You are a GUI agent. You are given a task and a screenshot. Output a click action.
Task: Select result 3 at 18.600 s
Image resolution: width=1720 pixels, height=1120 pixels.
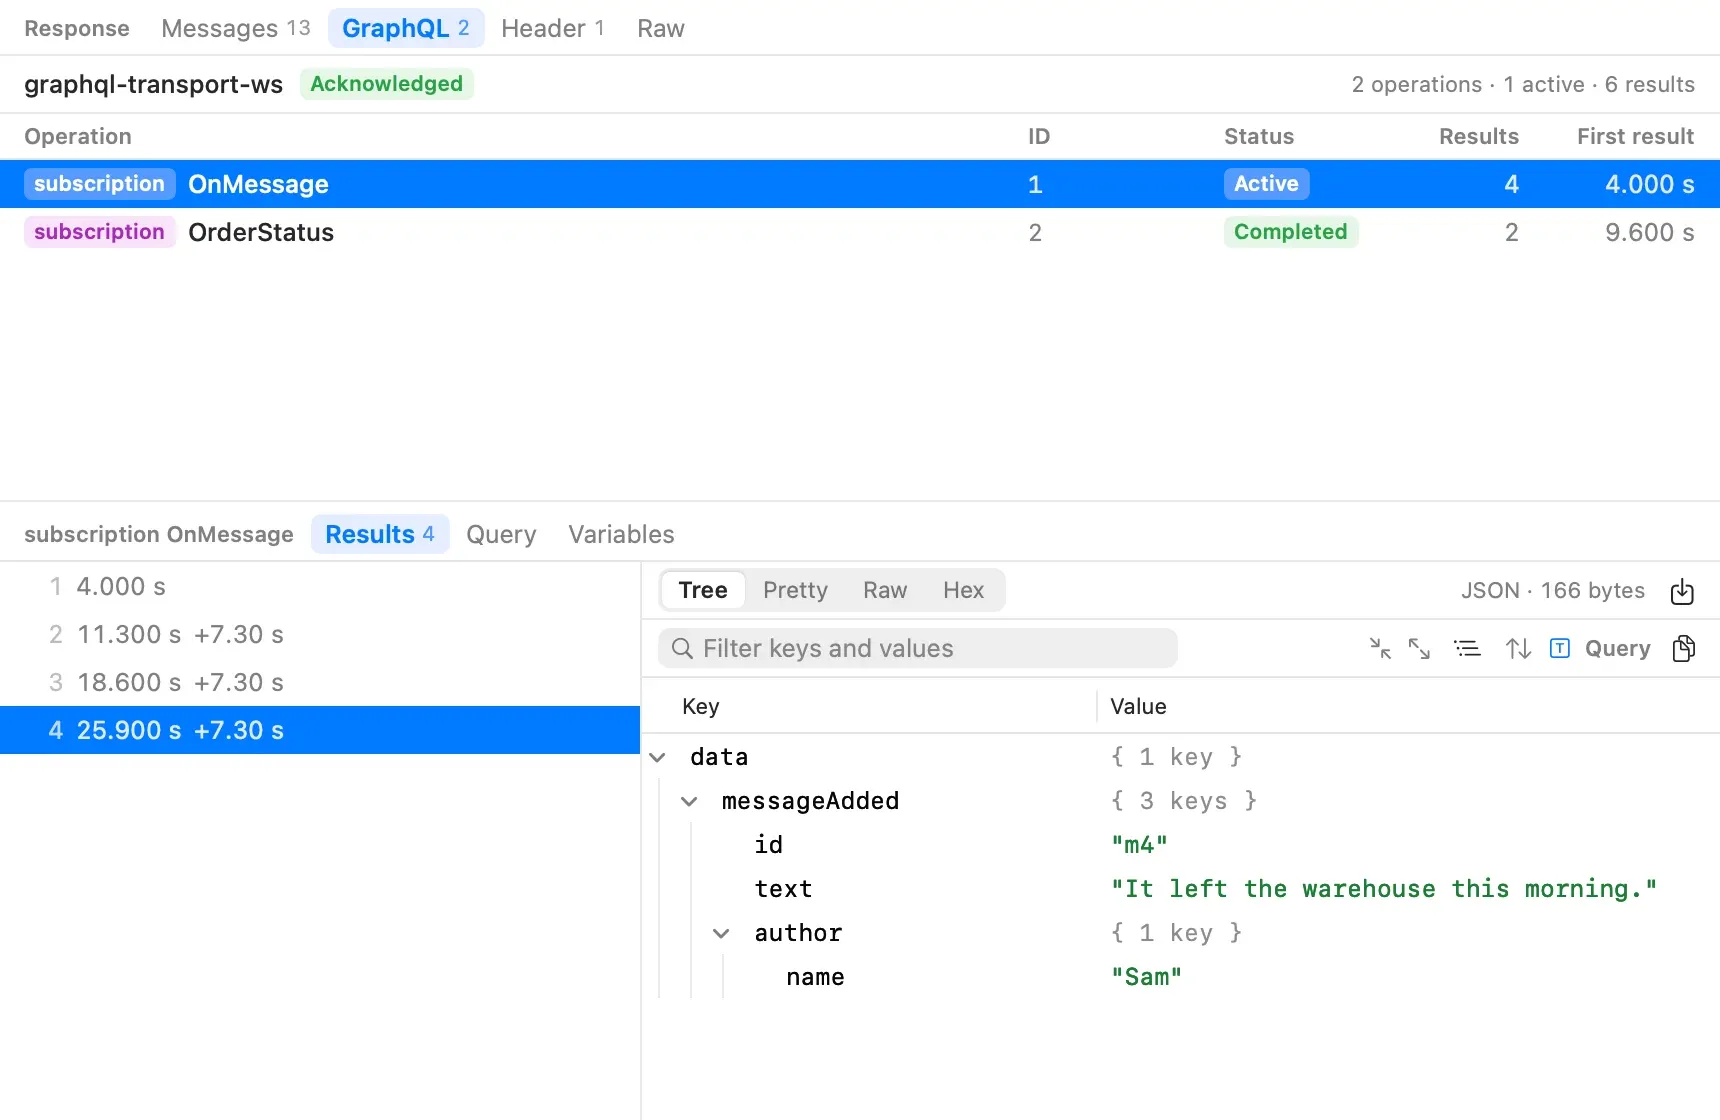[x=320, y=682]
